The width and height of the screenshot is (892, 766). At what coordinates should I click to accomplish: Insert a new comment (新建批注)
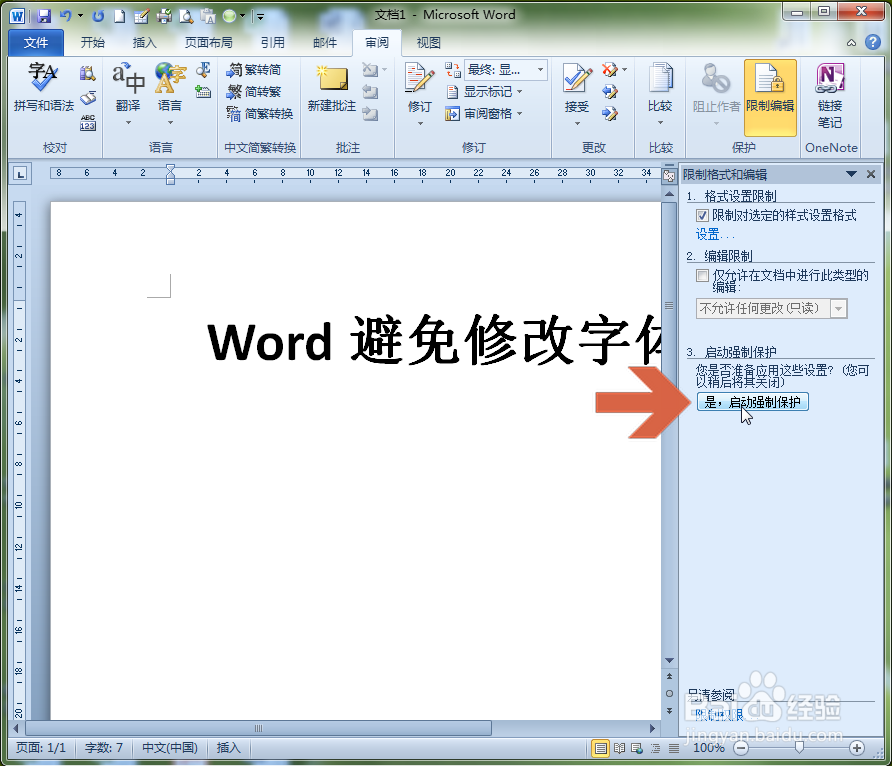332,88
